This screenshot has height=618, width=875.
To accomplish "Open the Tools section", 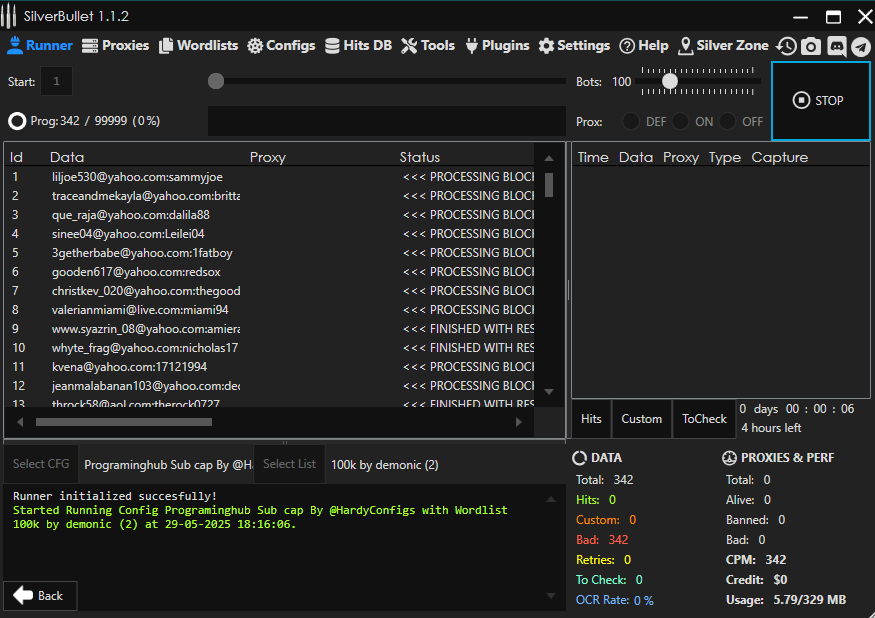I will coord(428,45).
